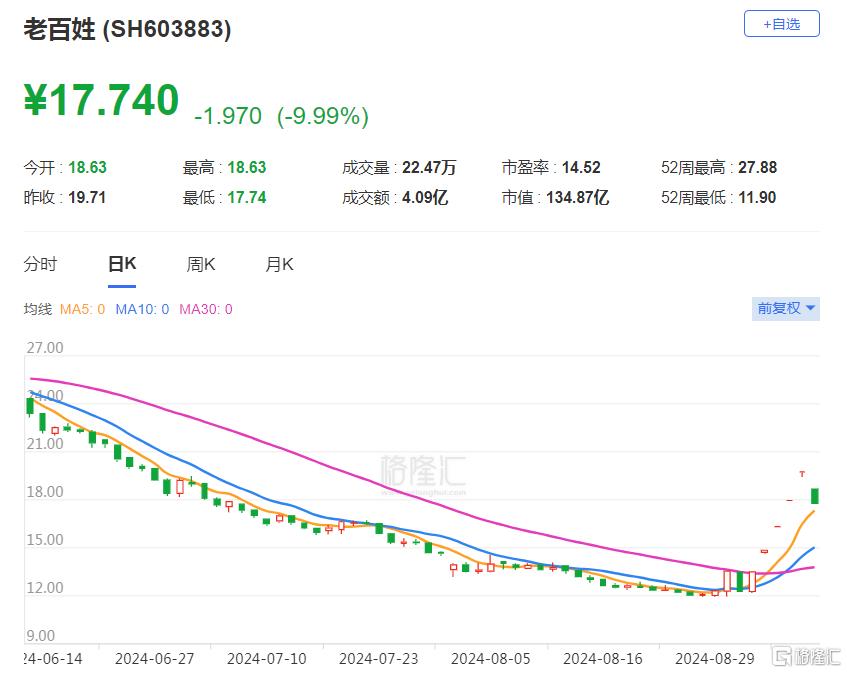Screen dimensions: 847x673
Task: Click the 成交额 value 4.09亿
Action: (x=425, y=197)
